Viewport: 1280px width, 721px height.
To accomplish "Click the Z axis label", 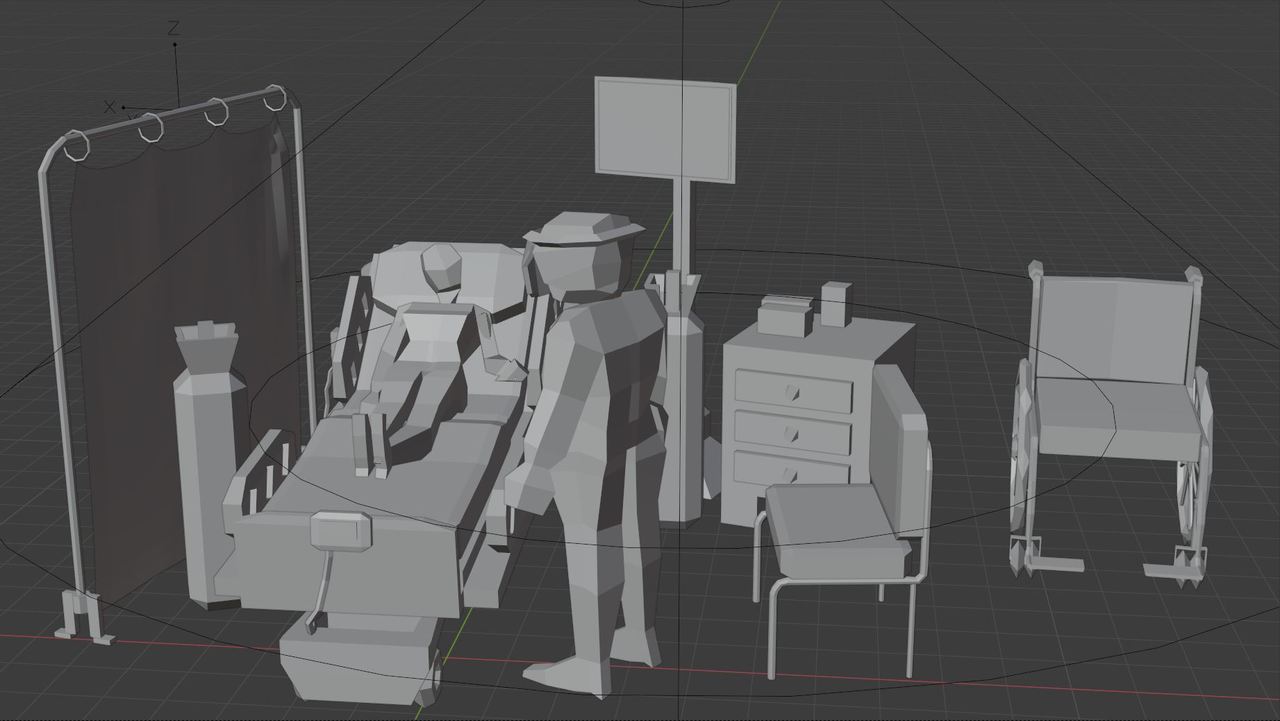I will pyautogui.click(x=173, y=28).
